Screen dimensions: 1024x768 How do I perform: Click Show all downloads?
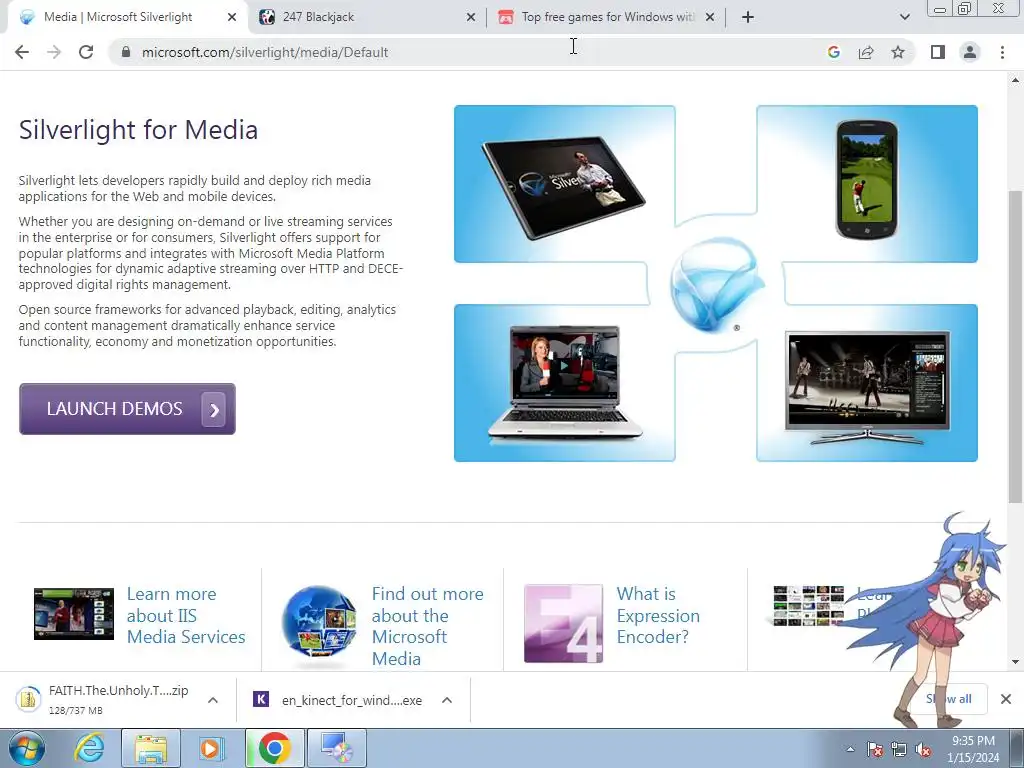(949, 699)
